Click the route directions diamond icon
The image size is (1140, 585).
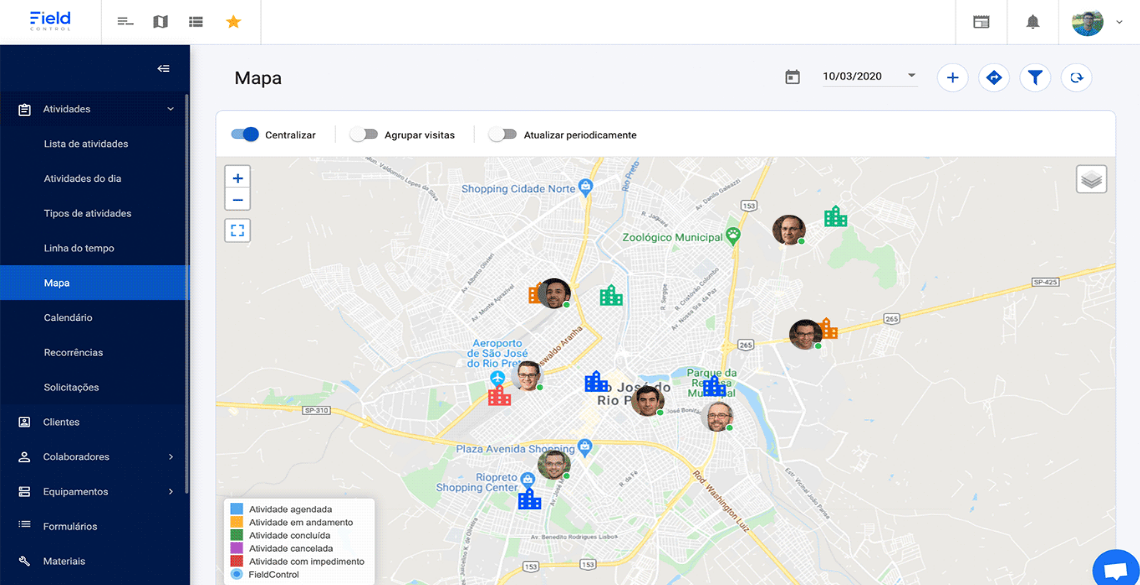tap(994, 77)
